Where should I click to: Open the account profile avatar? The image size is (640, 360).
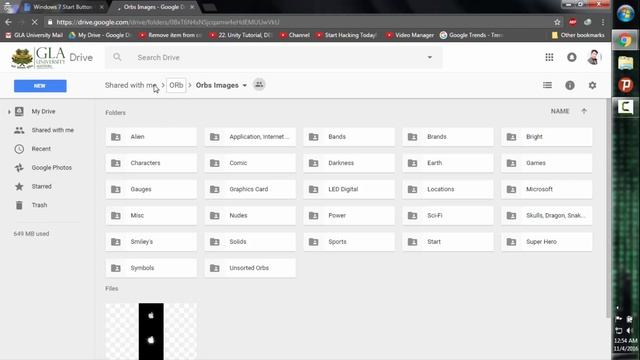click(x=594, y=58)
